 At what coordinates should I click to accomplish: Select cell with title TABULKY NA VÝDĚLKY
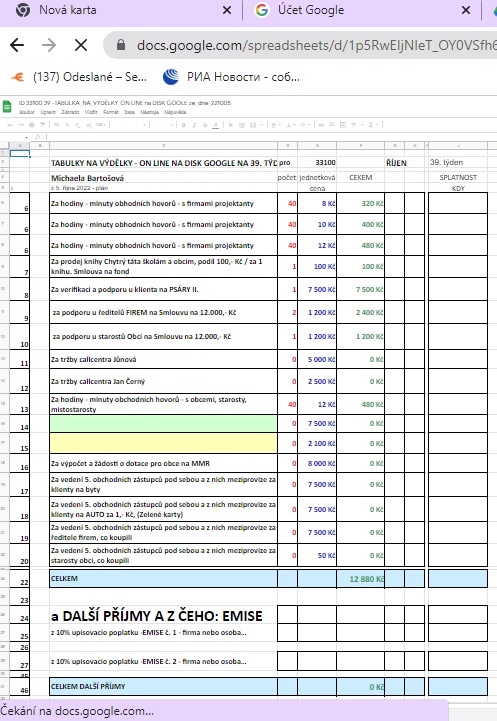pos(164,163)
